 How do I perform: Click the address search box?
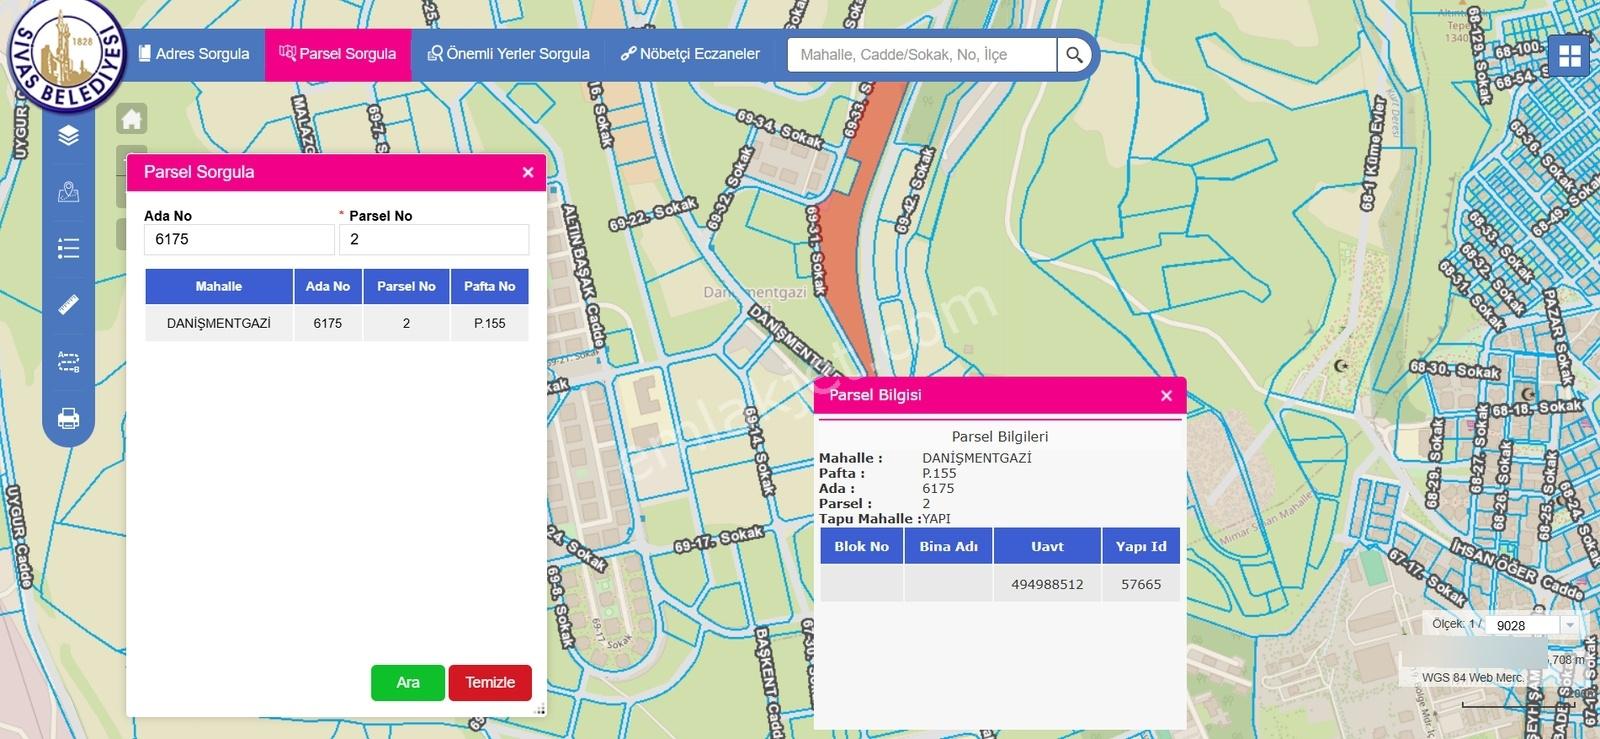pos(921,55)
